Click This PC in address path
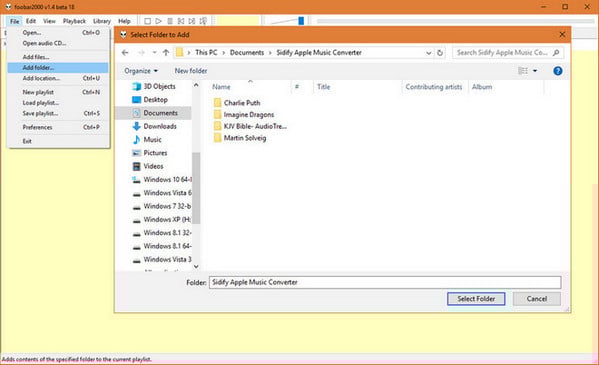Image resolution: width=599 pixels, height=365 pixels. click(x=206, y=52)
